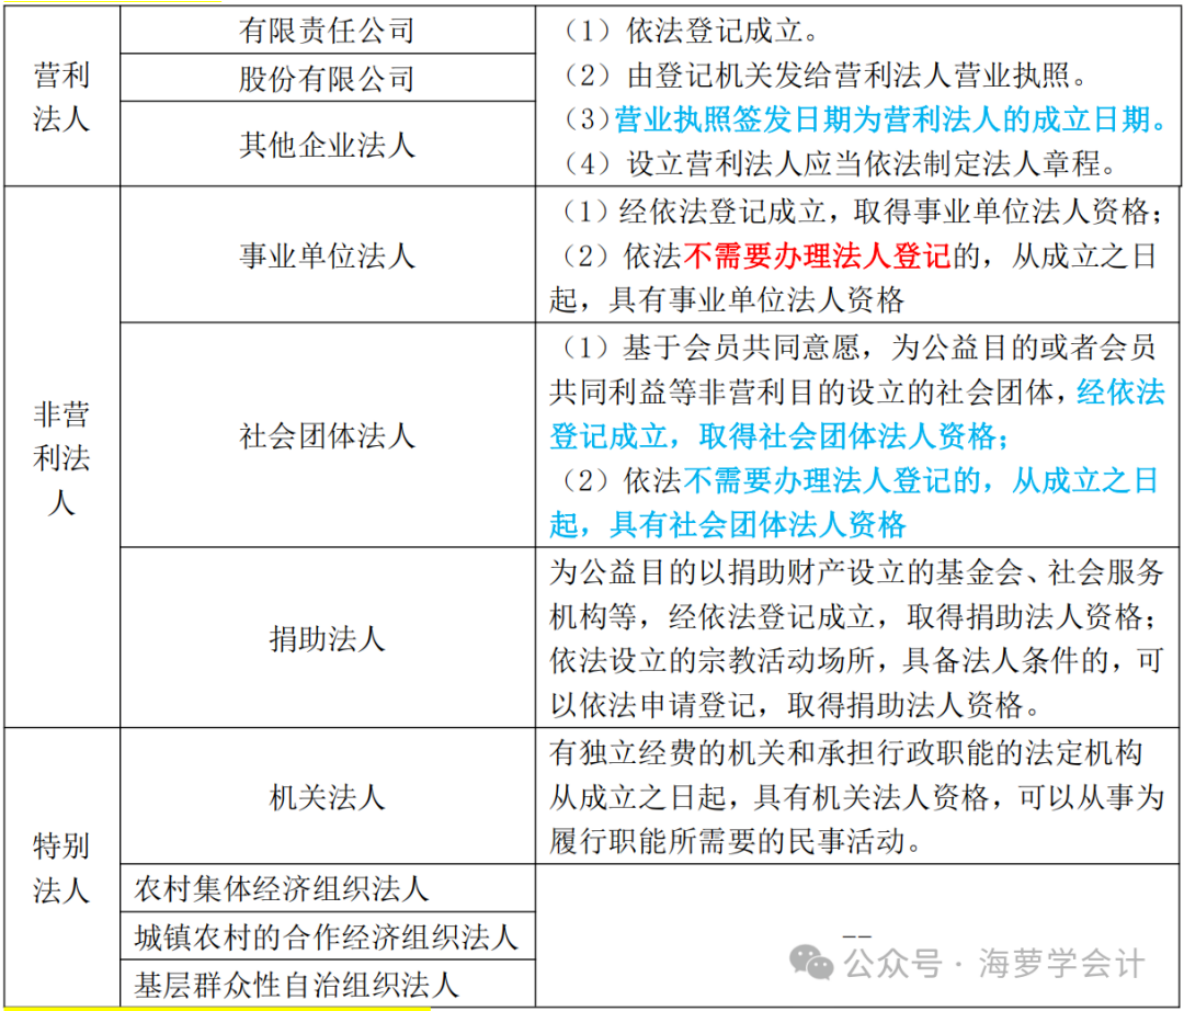
Task: Select the 特别法人 category cell
Action: click(x=61, y=867)
